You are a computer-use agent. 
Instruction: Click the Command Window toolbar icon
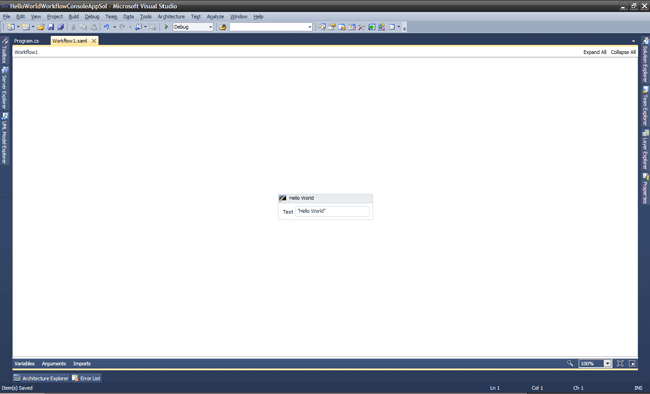391,27
